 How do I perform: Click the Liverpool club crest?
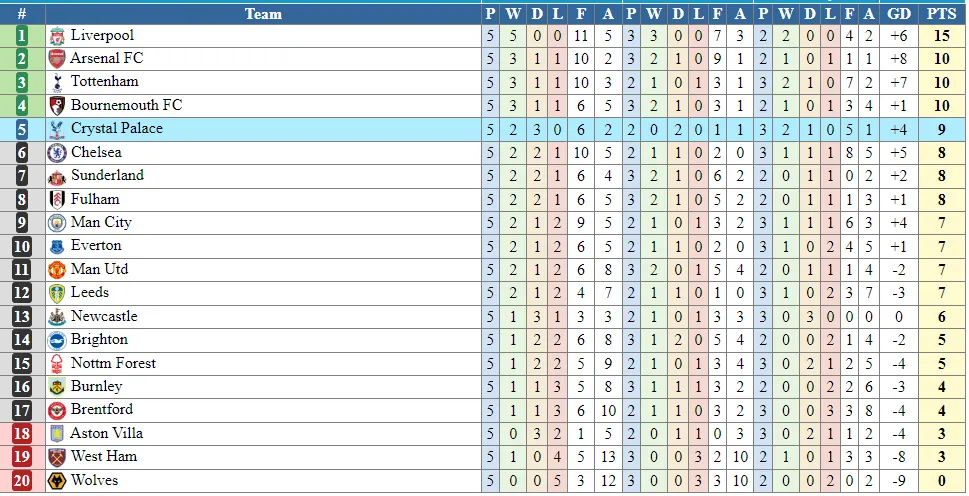tap(57, 36)
